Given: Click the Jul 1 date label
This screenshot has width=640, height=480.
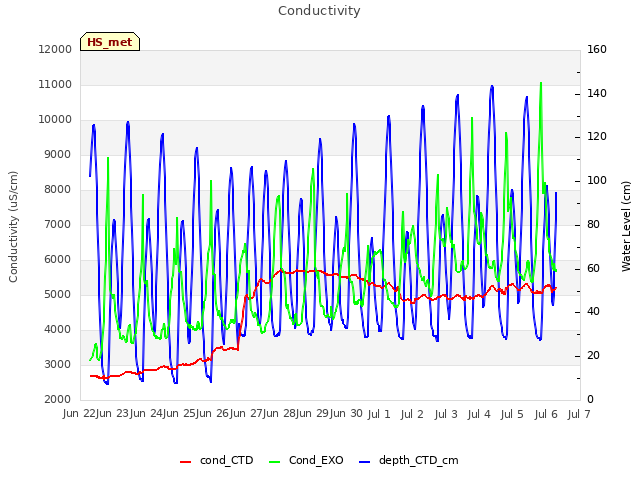Looking at the screenshot, I should [379, 414].
